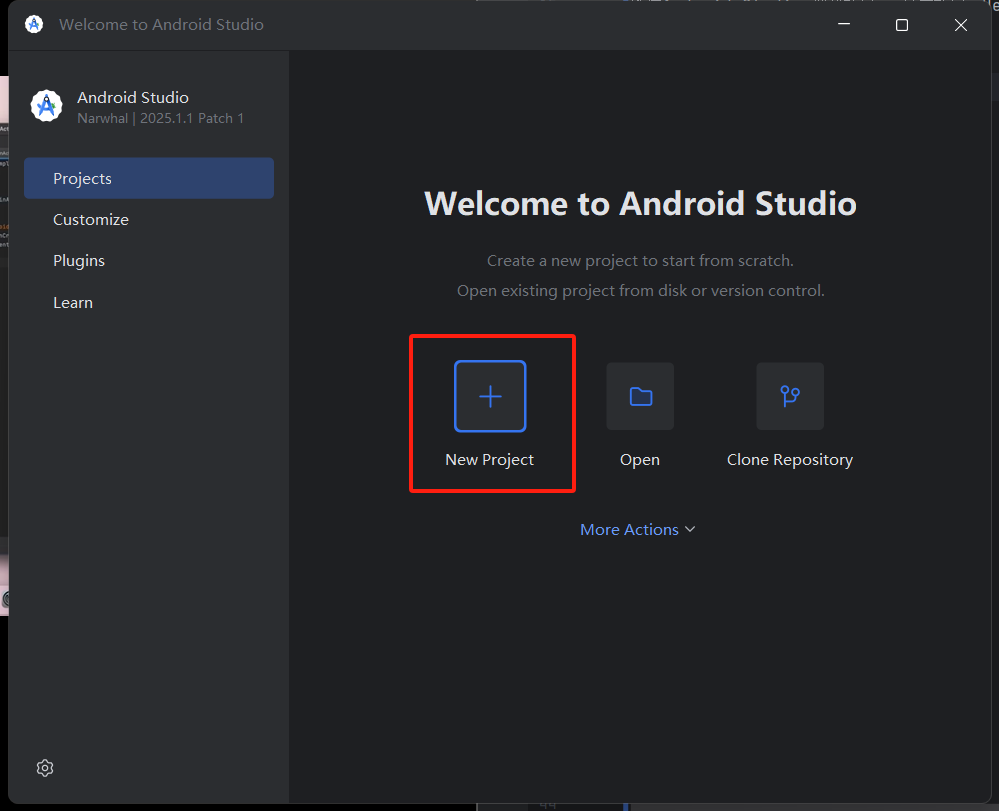999x811 pixels.
Task: Close the Welcome to Android Studio window
Action: coord(961,25)
